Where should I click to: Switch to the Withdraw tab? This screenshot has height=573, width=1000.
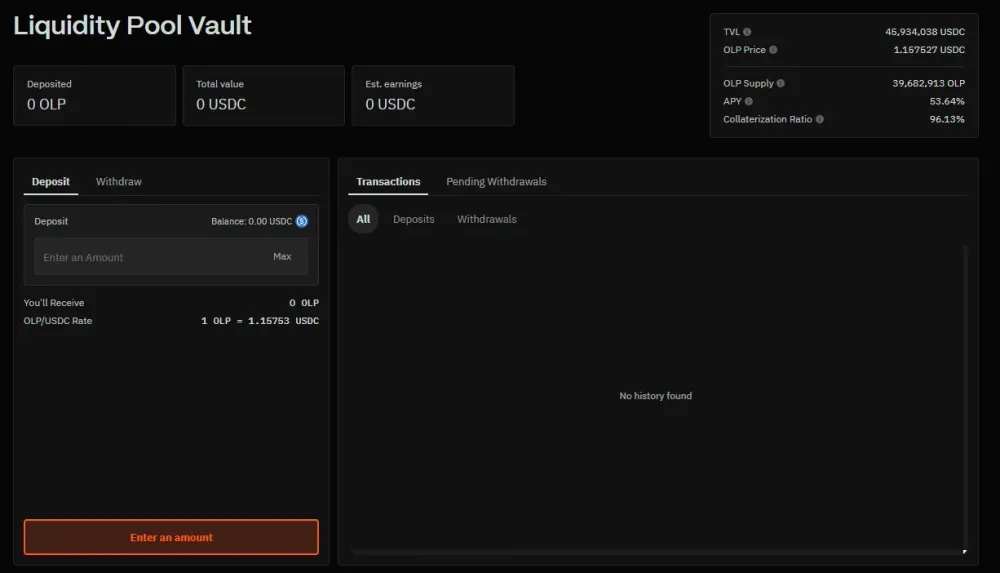click(118, 182)
